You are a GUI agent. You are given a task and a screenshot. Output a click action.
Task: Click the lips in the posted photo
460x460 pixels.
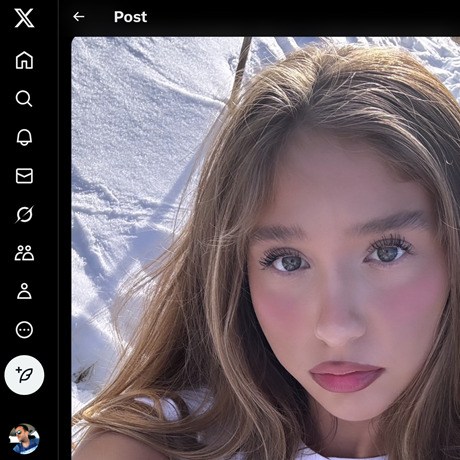point(347,377)
